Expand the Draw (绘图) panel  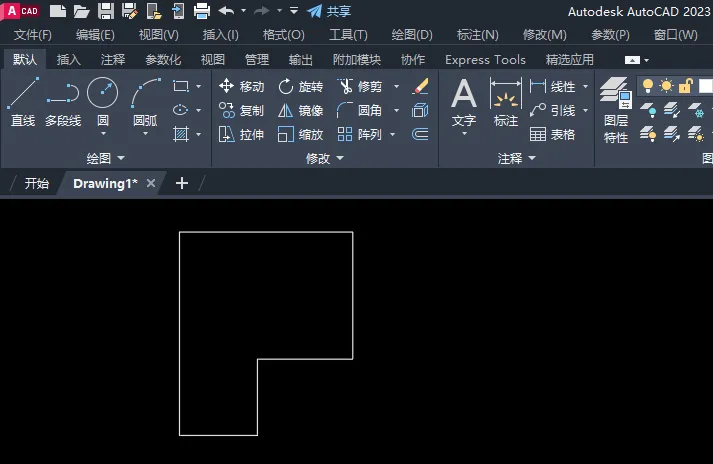105,158
